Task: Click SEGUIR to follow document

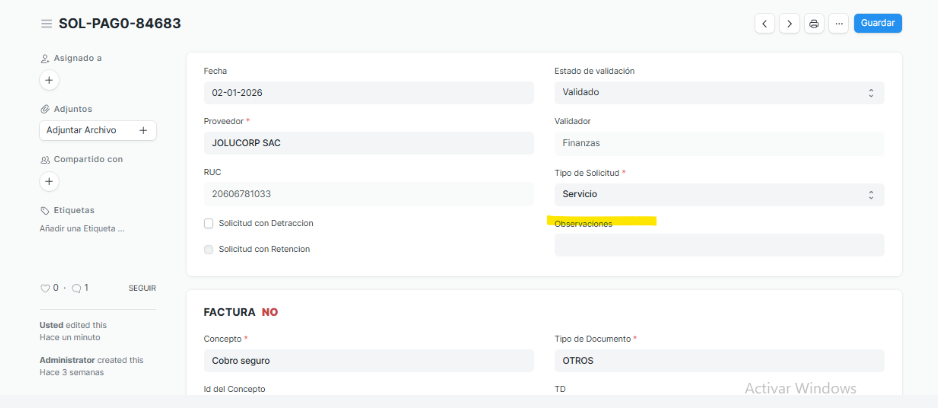Action: (x=142, y=288)
